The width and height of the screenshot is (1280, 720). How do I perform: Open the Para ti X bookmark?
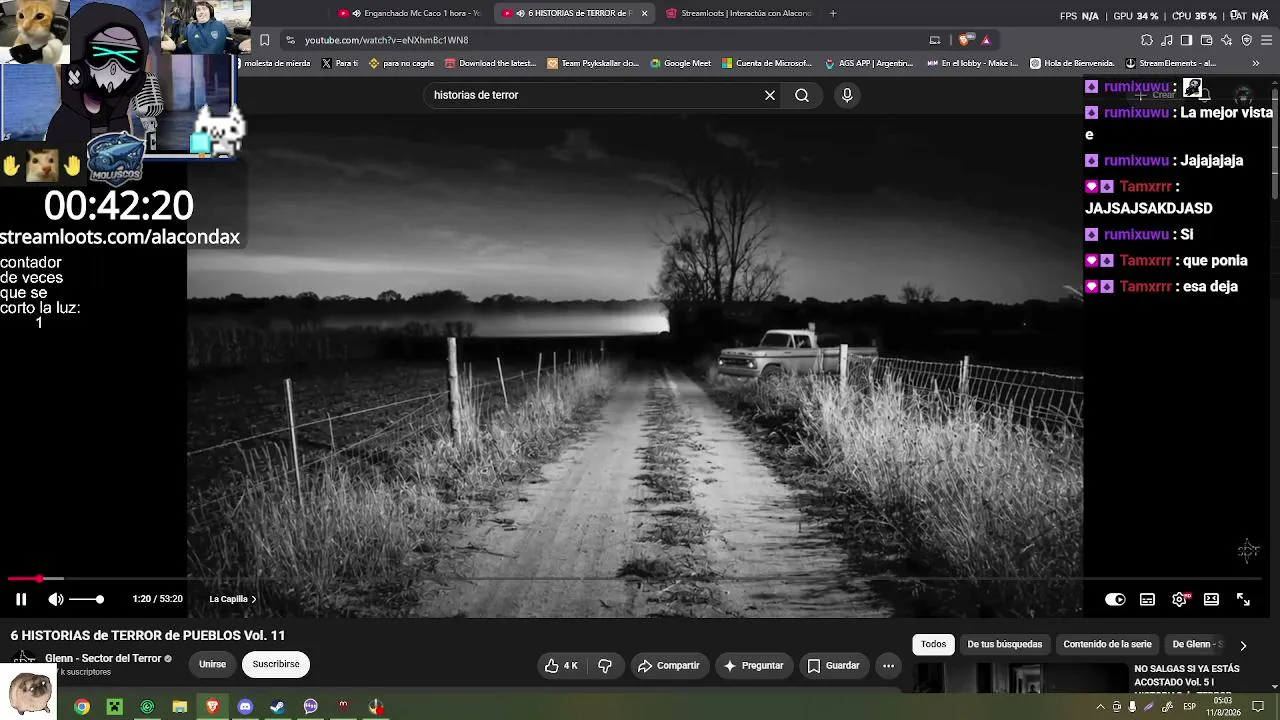tap(340, 63)
